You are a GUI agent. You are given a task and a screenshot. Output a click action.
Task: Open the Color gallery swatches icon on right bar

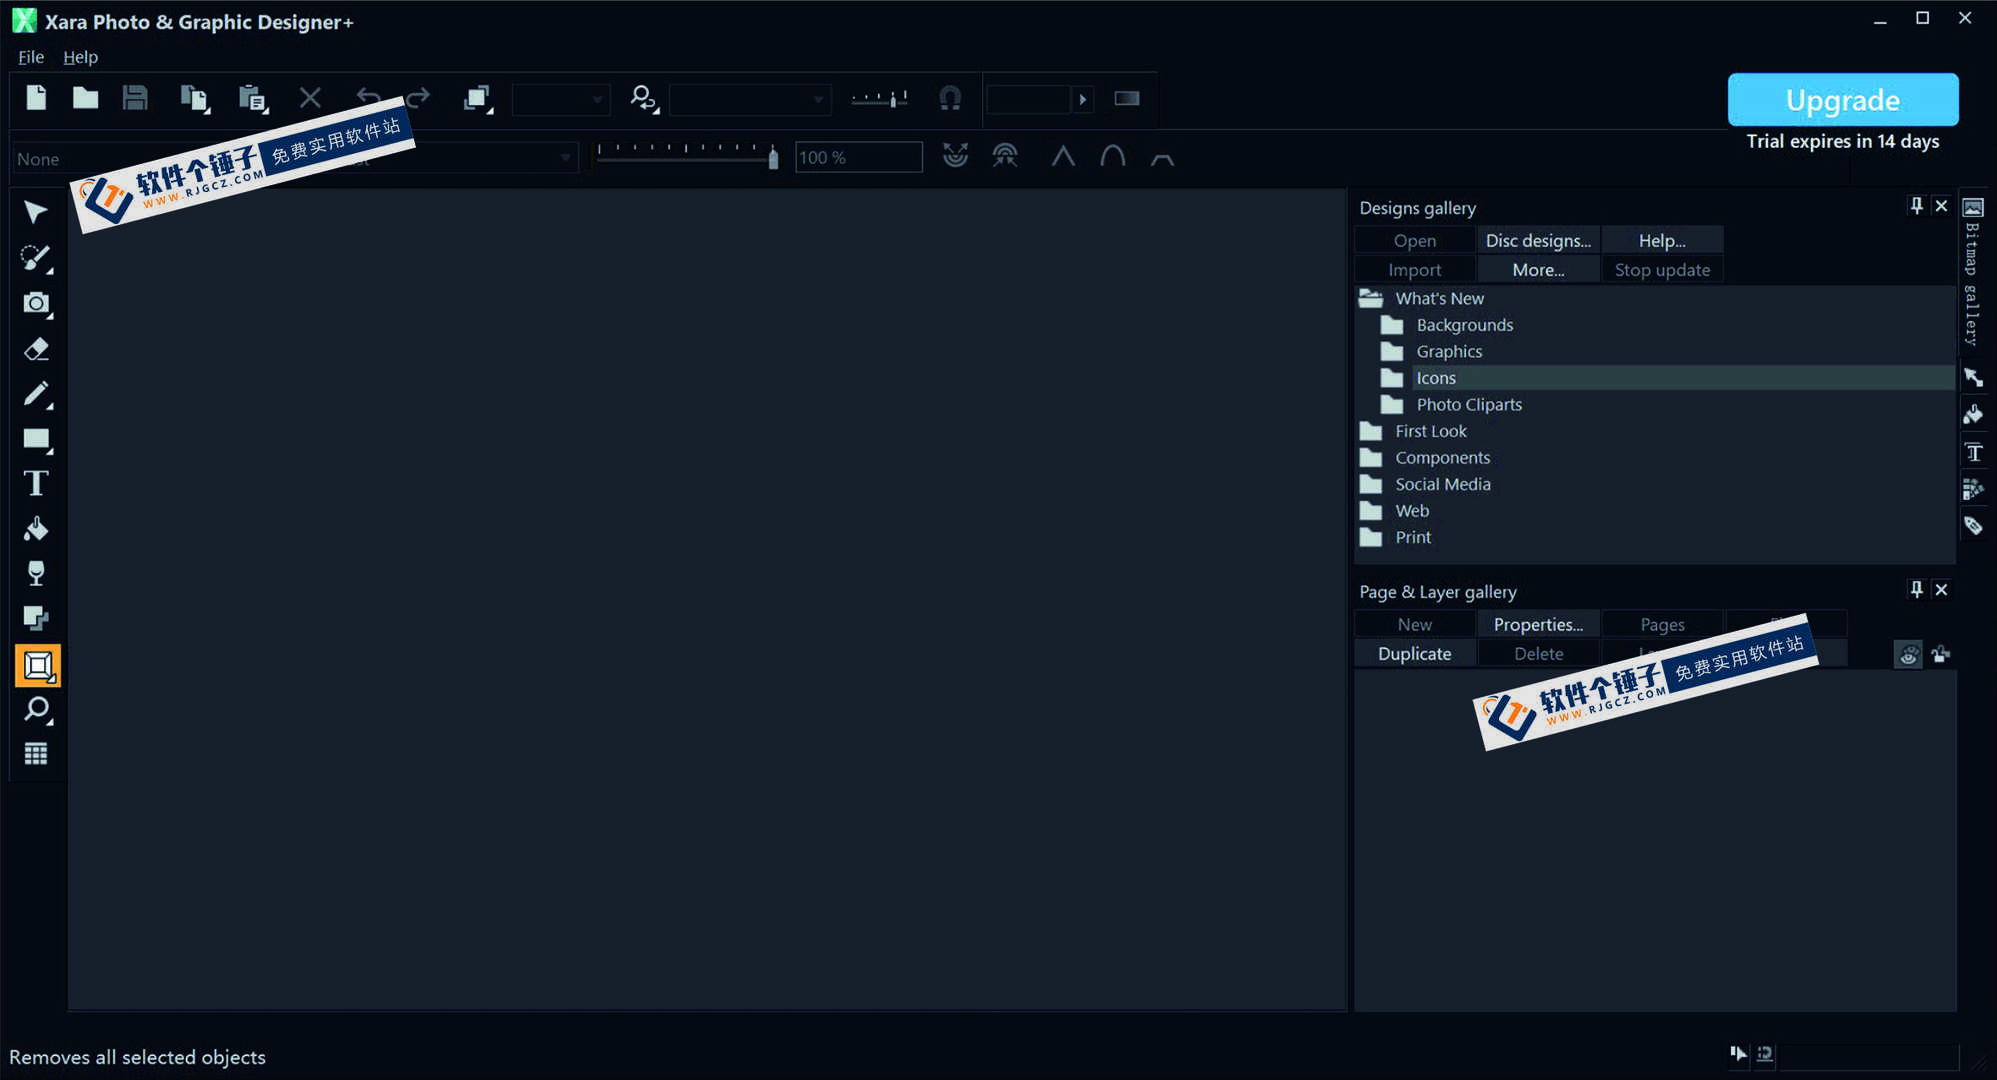[1972, 489]
